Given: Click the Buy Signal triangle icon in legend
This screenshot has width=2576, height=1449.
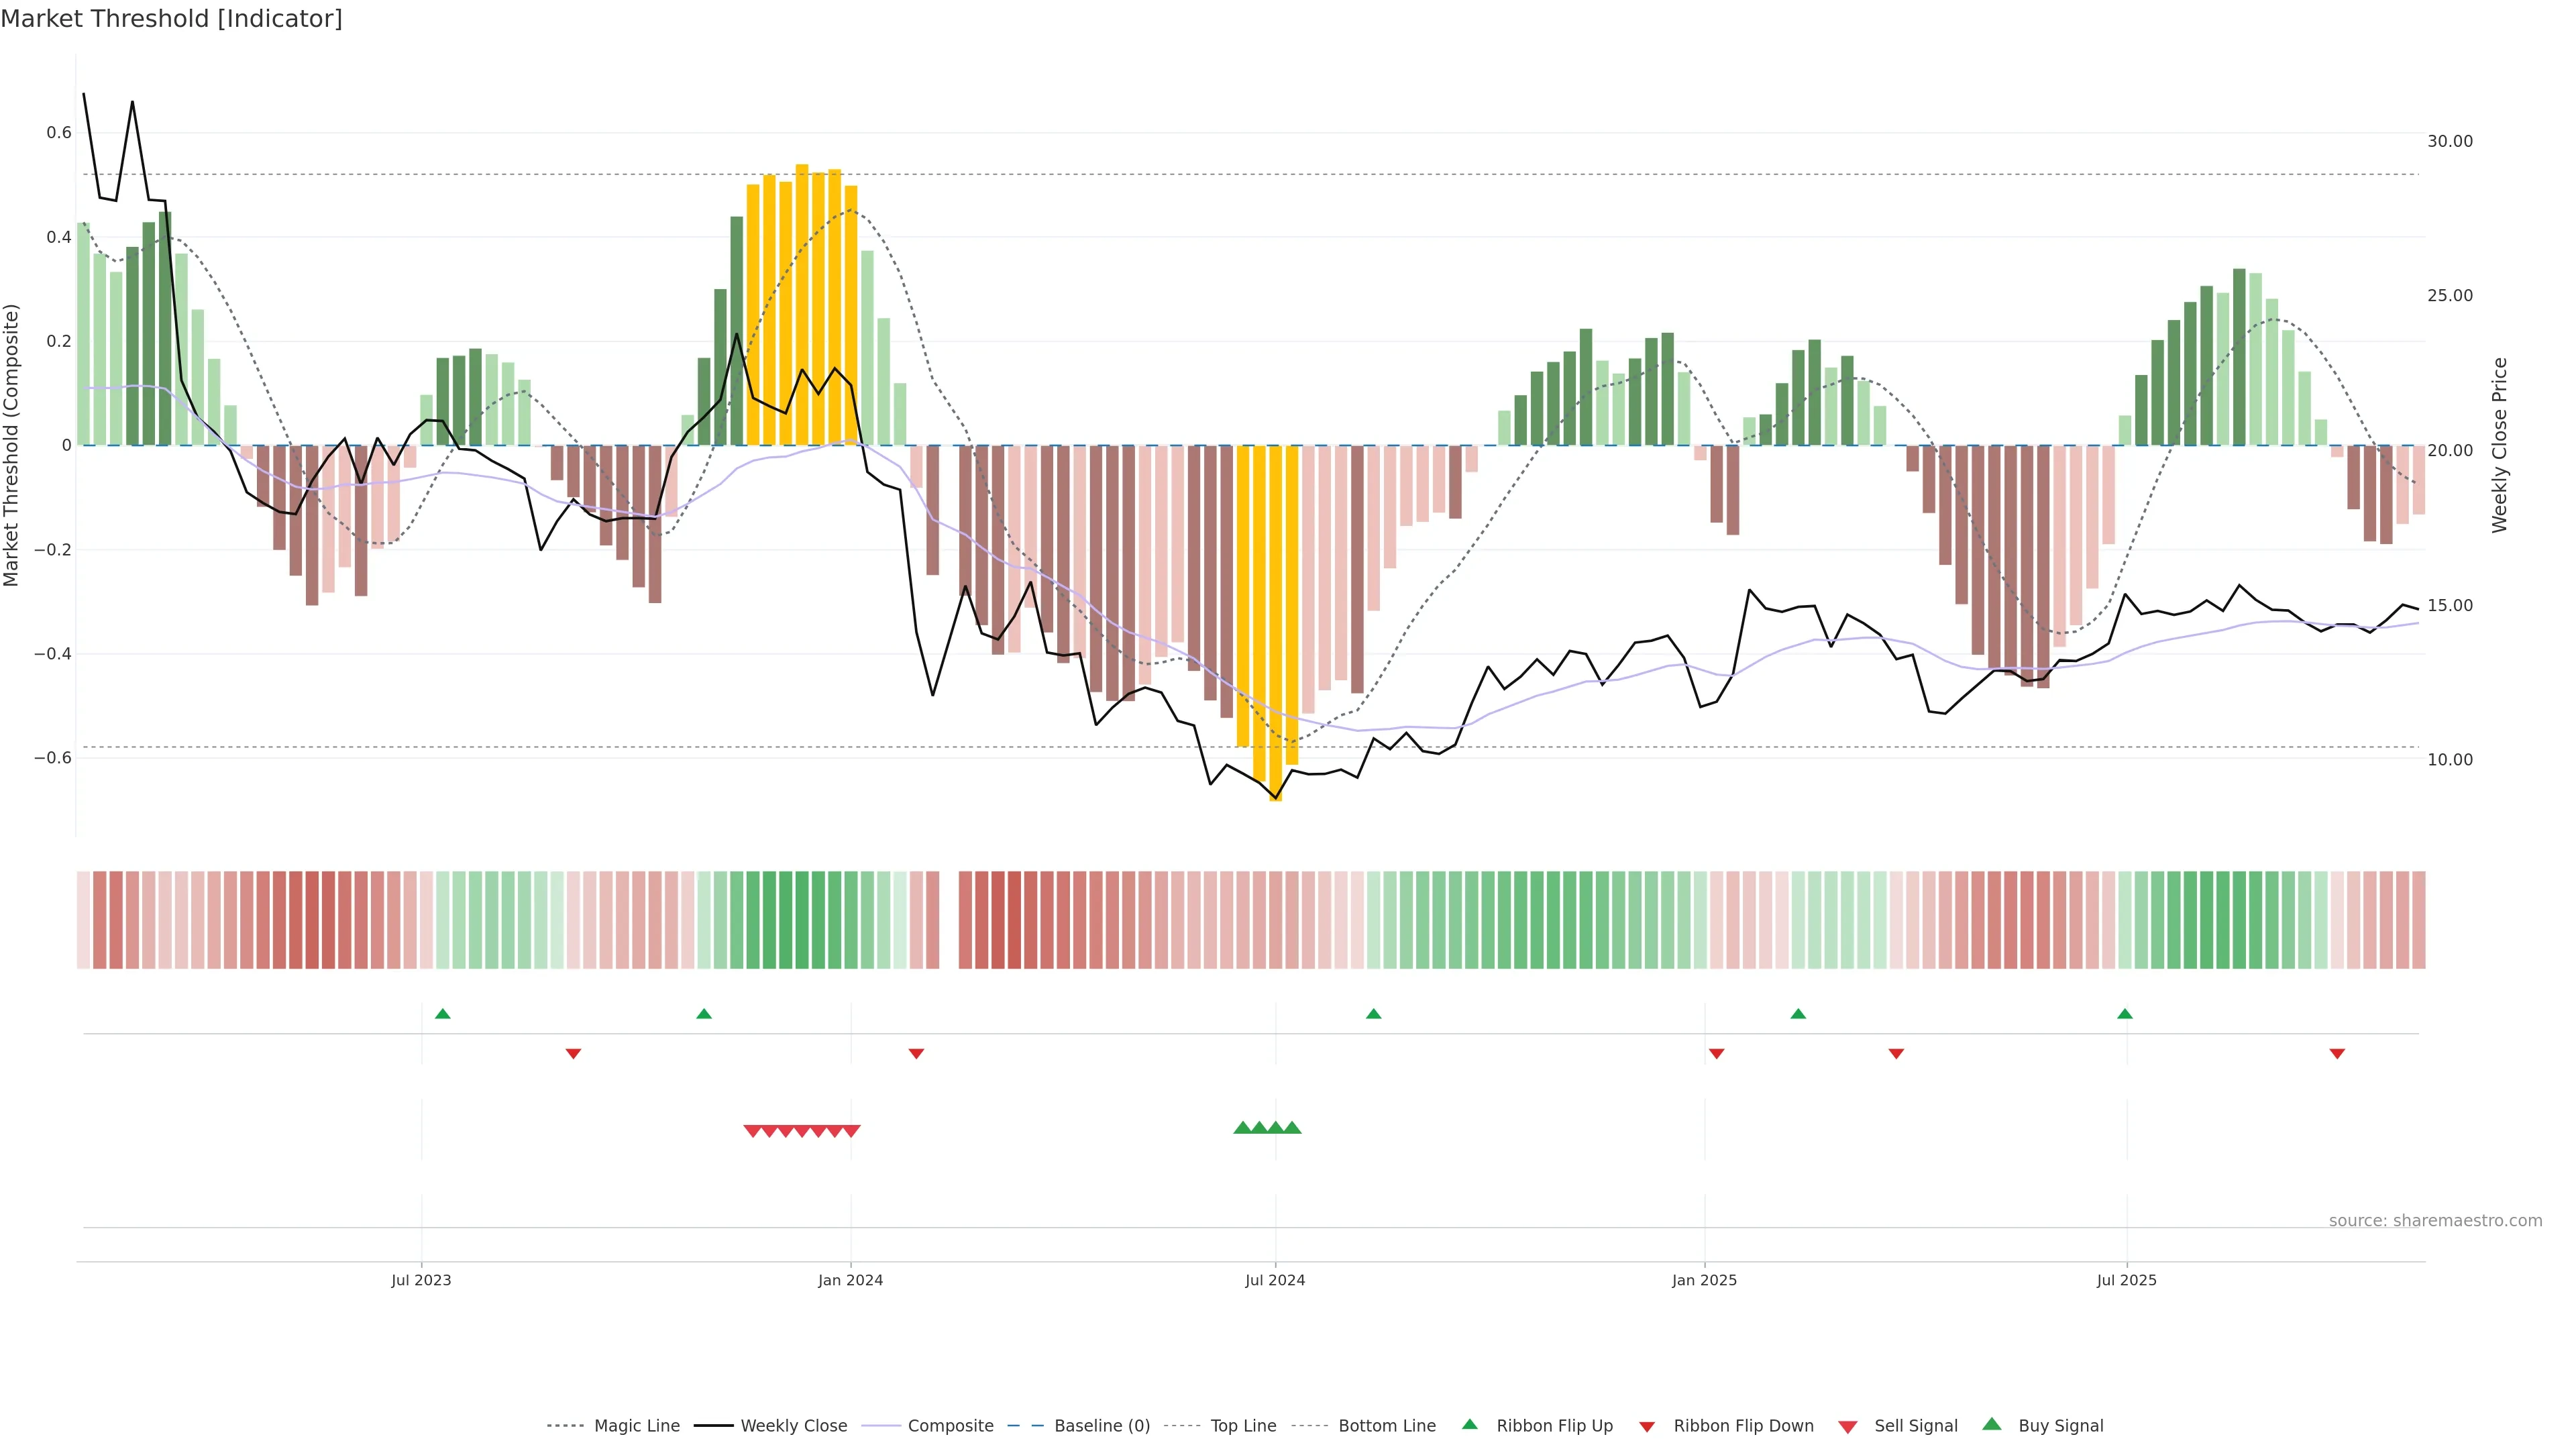Looking at the screenshot, I should 1991,1424.
